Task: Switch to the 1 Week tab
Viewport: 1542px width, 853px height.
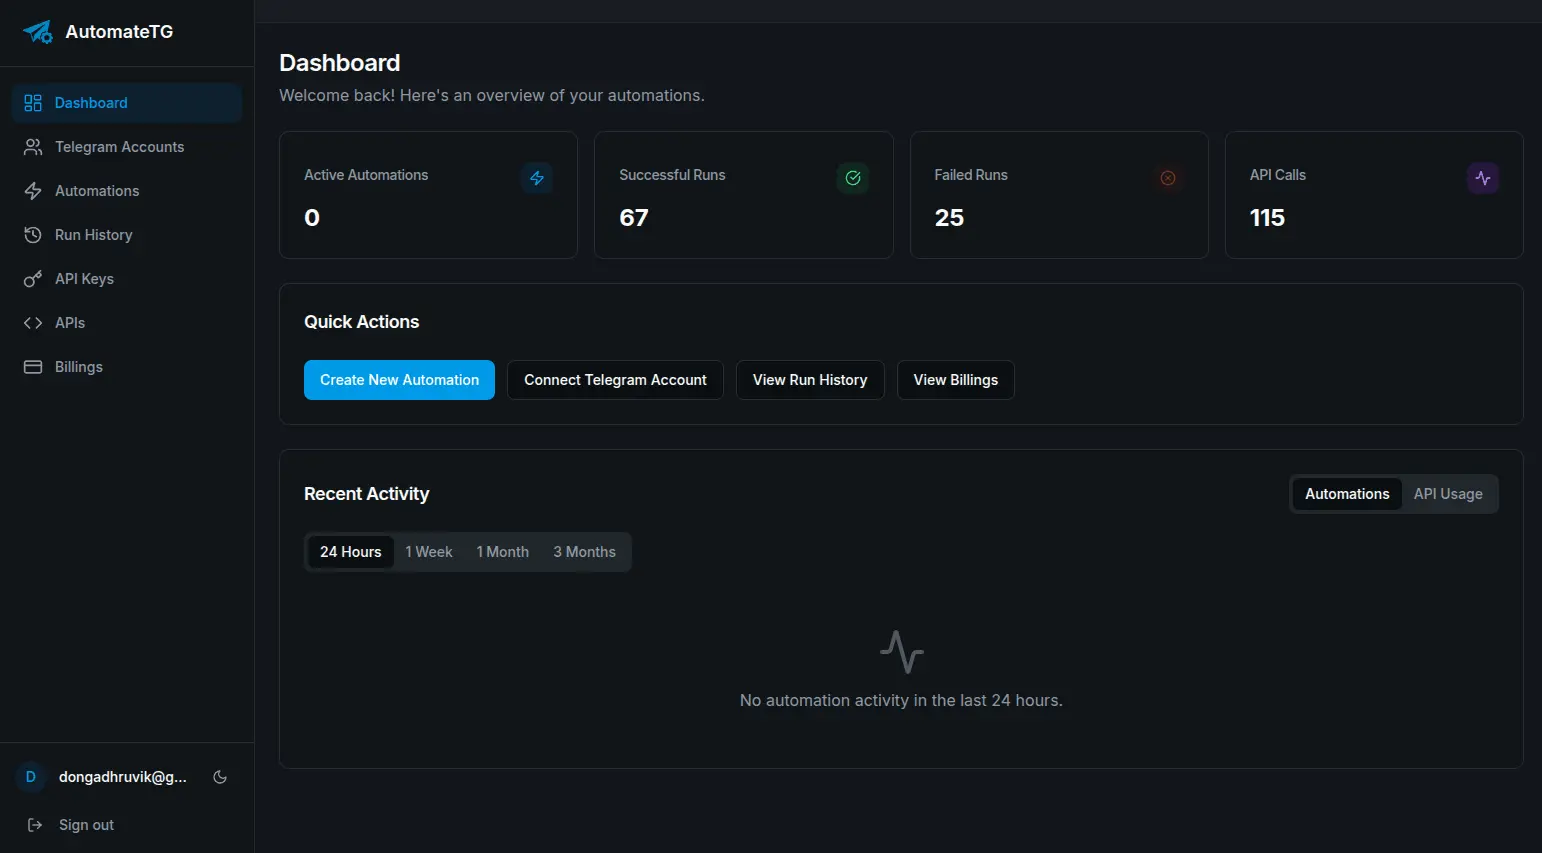Action: click(x=429, y=552)
